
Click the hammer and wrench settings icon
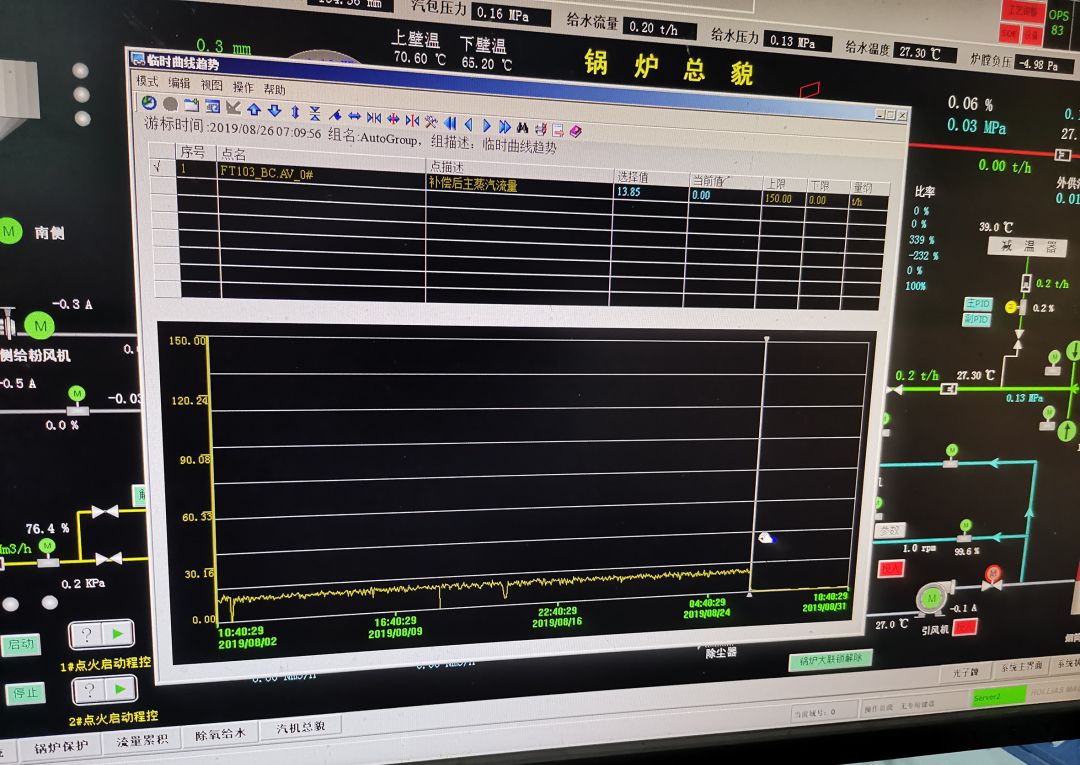pos(431,122)
